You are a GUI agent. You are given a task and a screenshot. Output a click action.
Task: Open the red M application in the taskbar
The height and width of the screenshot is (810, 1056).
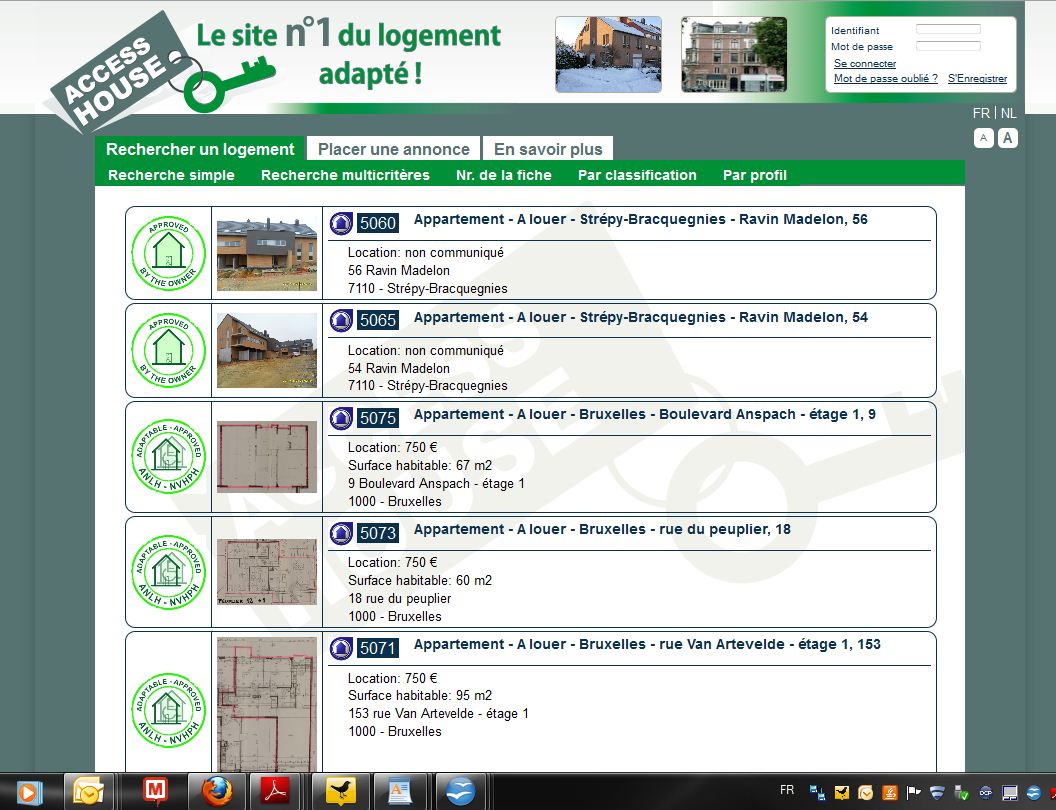(156, 791)
